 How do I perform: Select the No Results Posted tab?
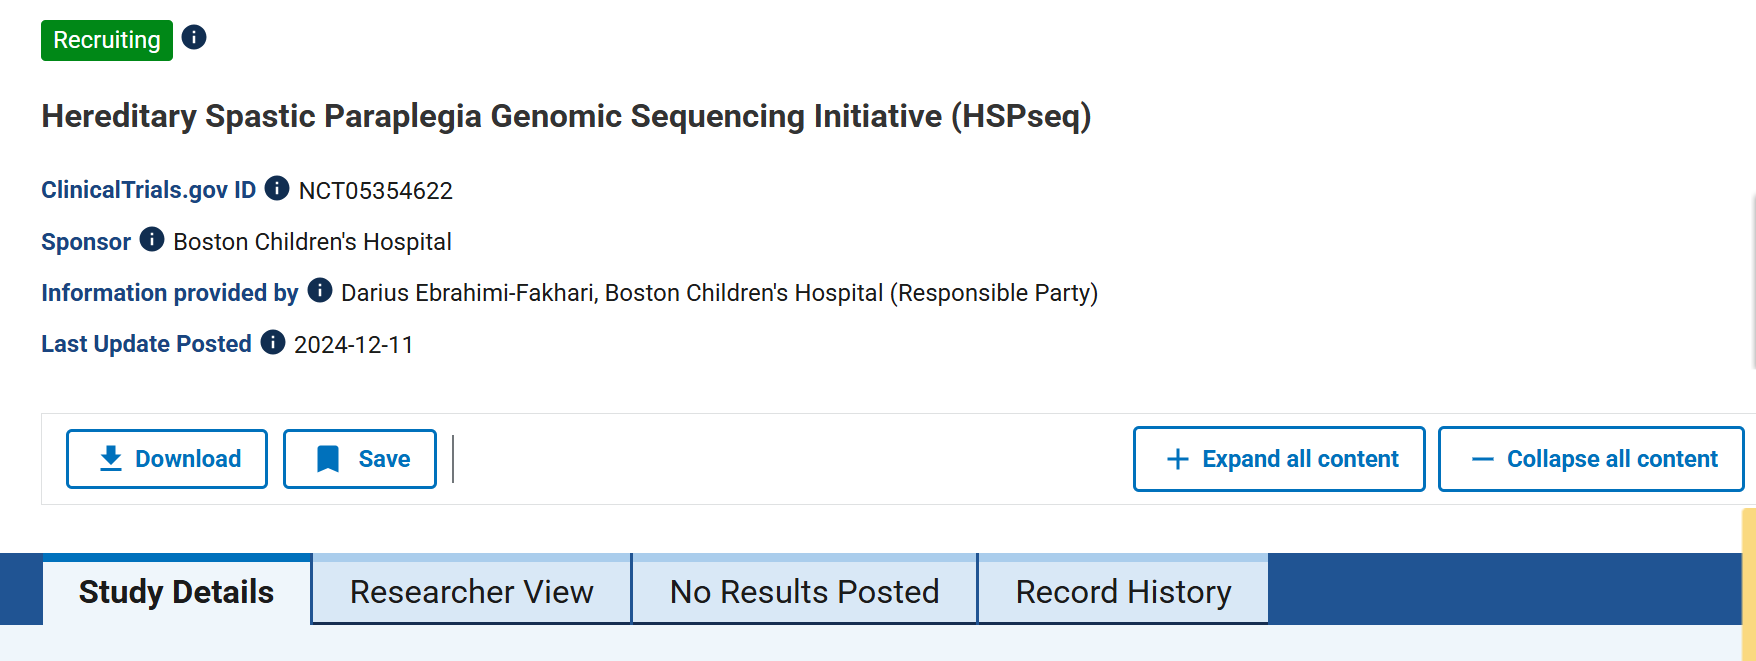(804, 592)
